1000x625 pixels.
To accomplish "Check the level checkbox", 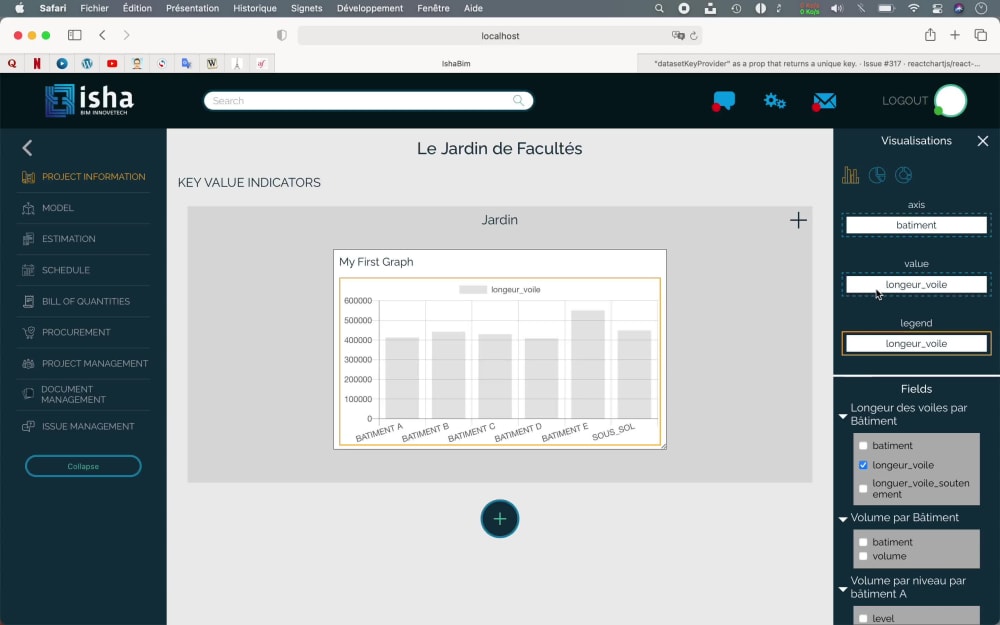I will coord(863,618).
